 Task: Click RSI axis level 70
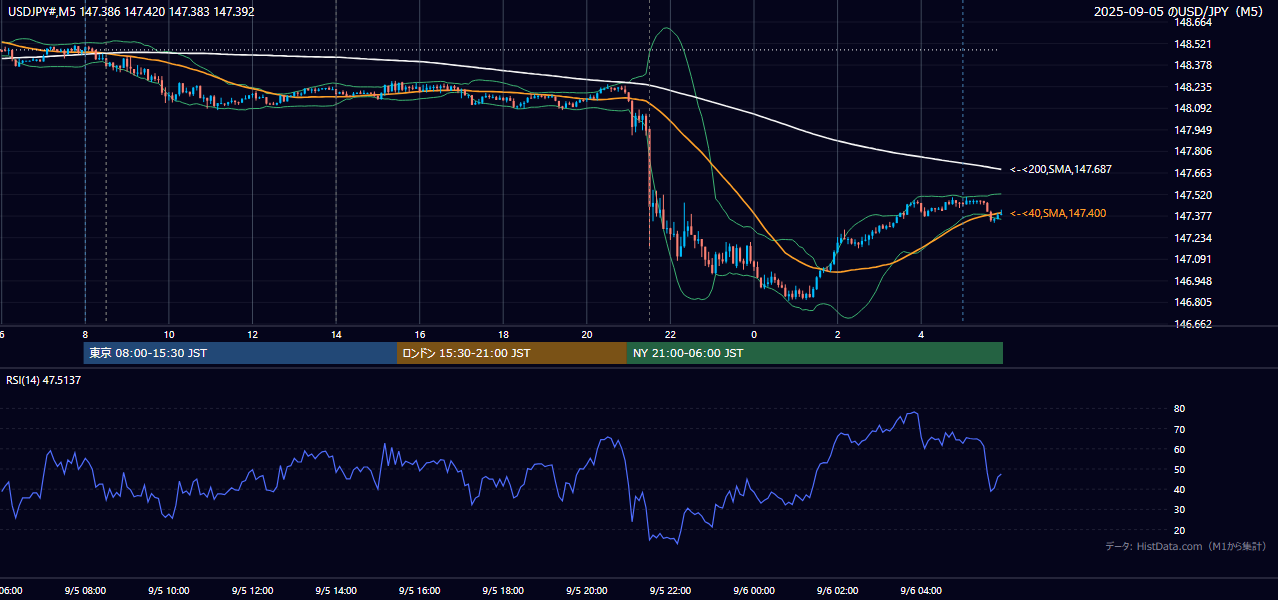click(x=1179, y=429)
